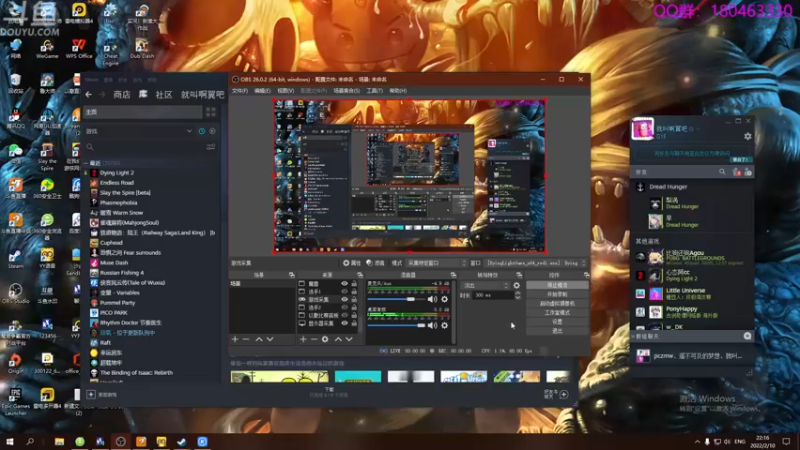
Task: Open 窗口 window selection dropdown in OBS
Action: pos(536,263)
